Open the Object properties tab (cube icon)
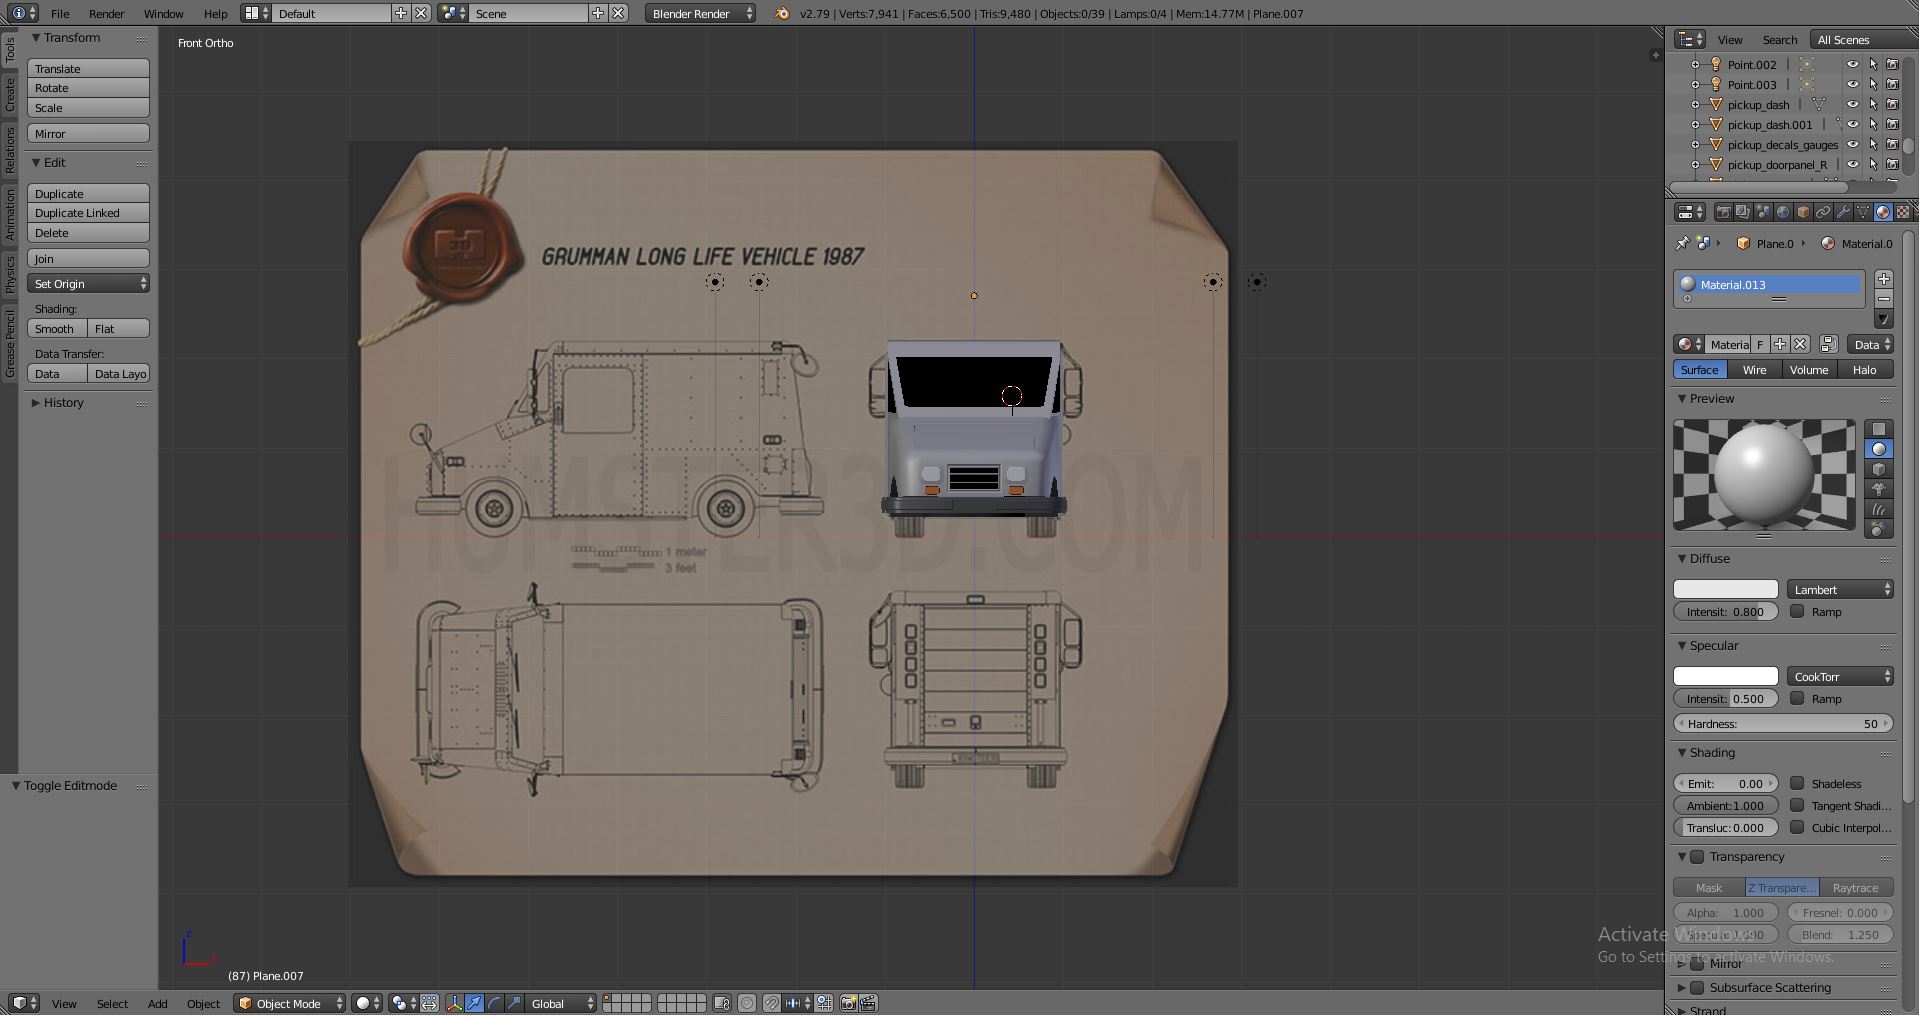The width and height of the screenshot is (1919, 1015). click(1803, 212)
